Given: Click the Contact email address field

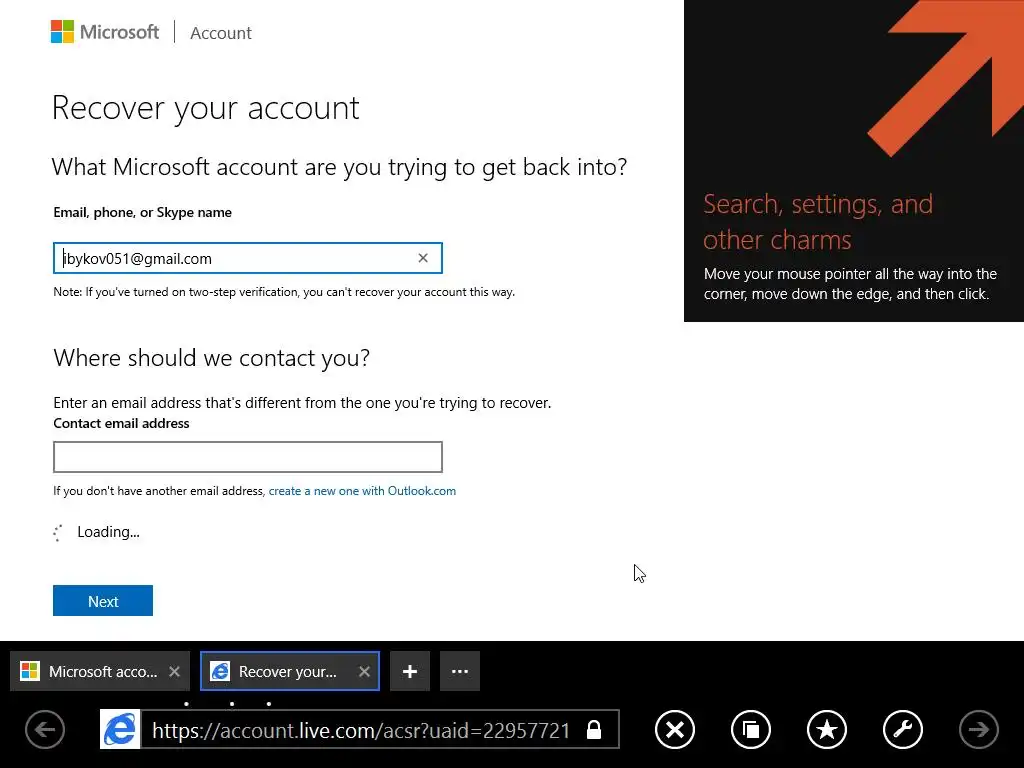Looking at the screenshot, I should (248, 457).
